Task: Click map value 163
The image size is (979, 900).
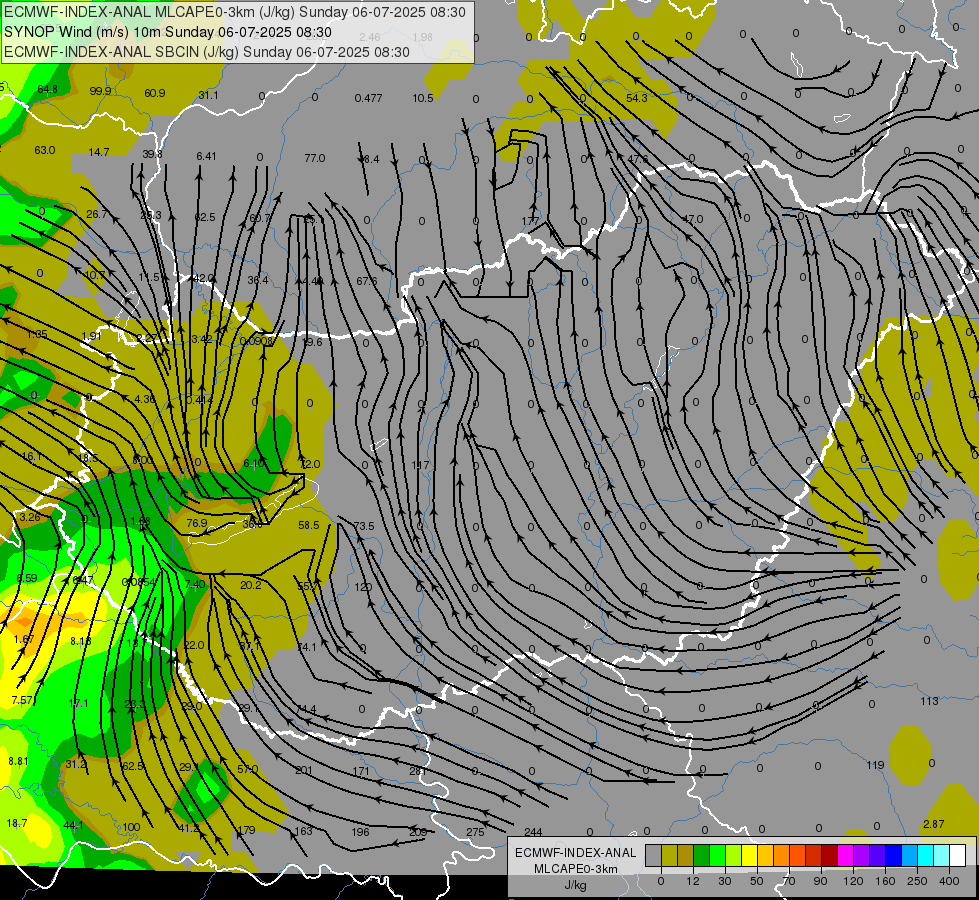Action: point(303,831)
